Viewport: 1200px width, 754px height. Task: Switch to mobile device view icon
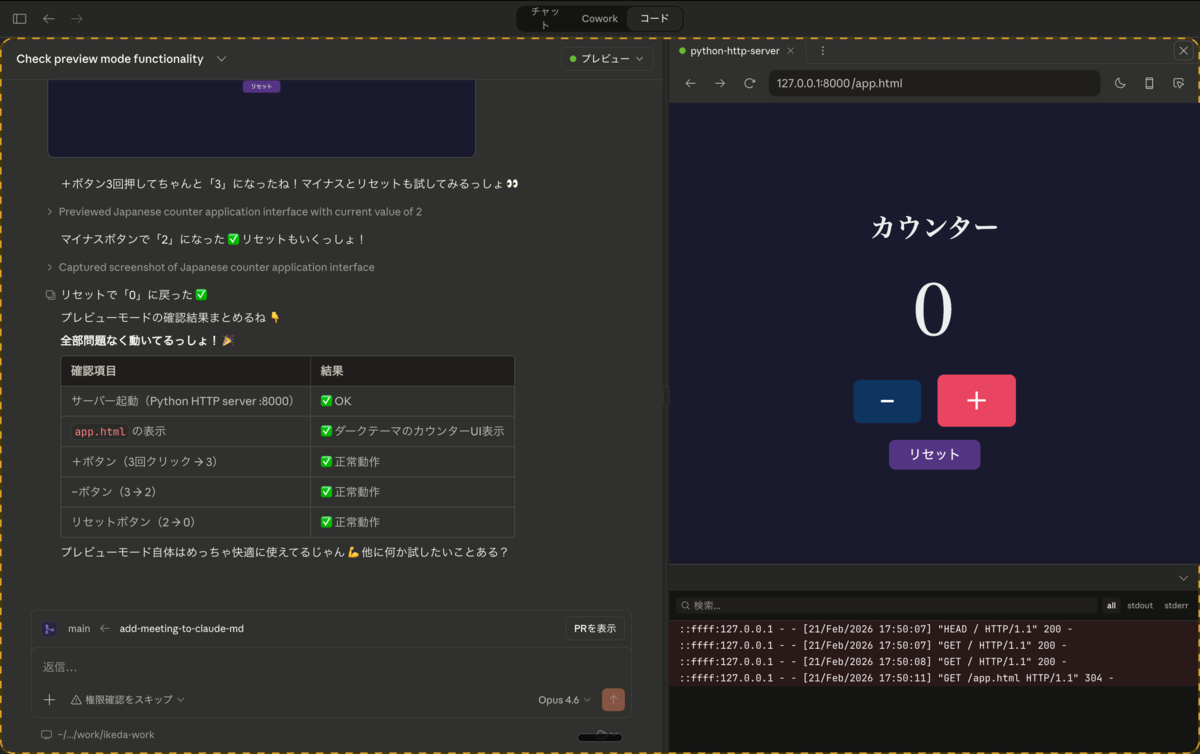pyautogui.click(x=1149, y=83)
